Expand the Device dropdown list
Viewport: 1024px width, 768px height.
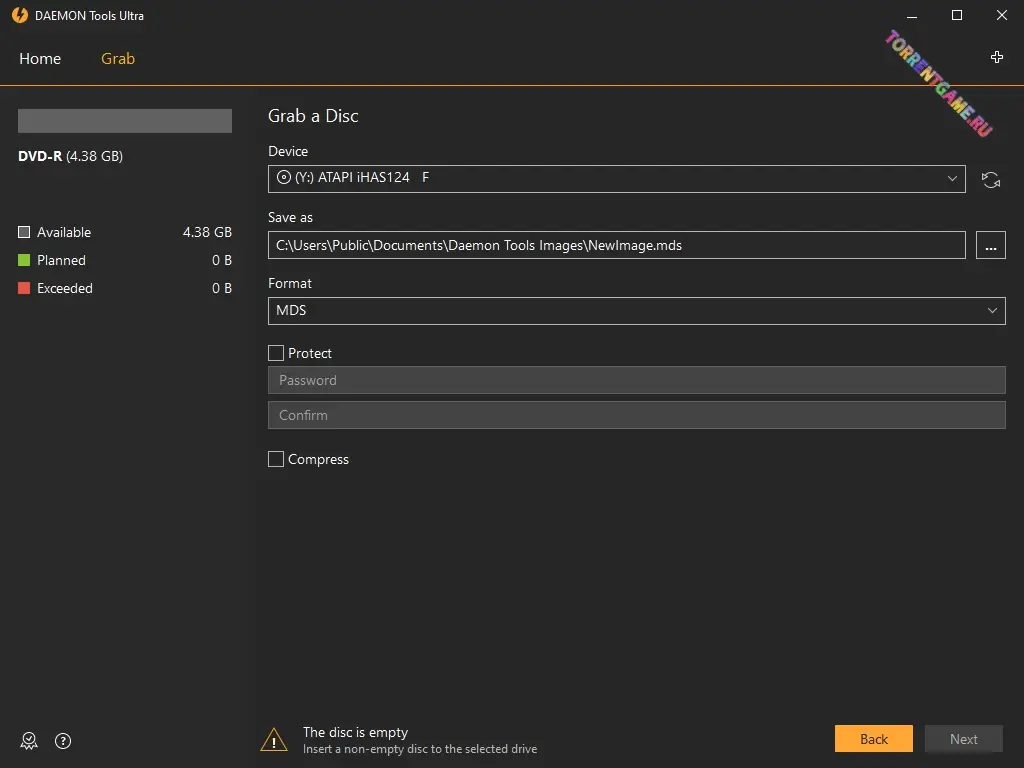(952, 179)
